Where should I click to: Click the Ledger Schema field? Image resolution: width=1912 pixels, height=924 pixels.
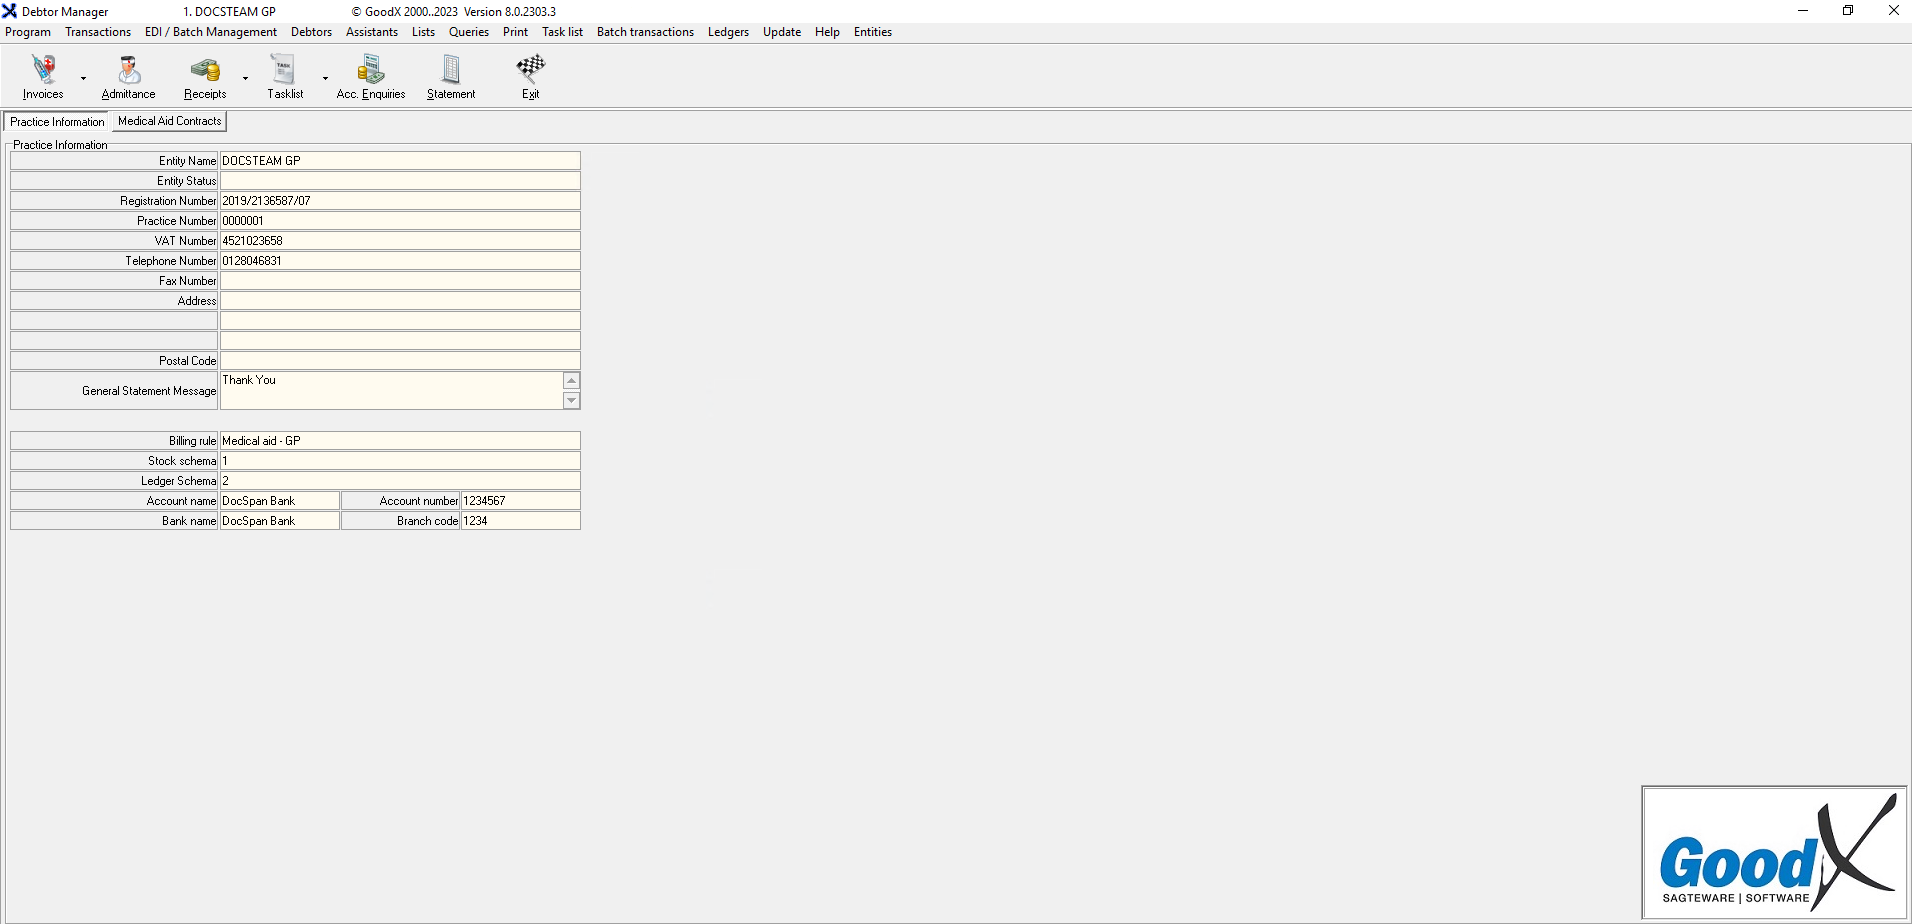tap(400, 481)
